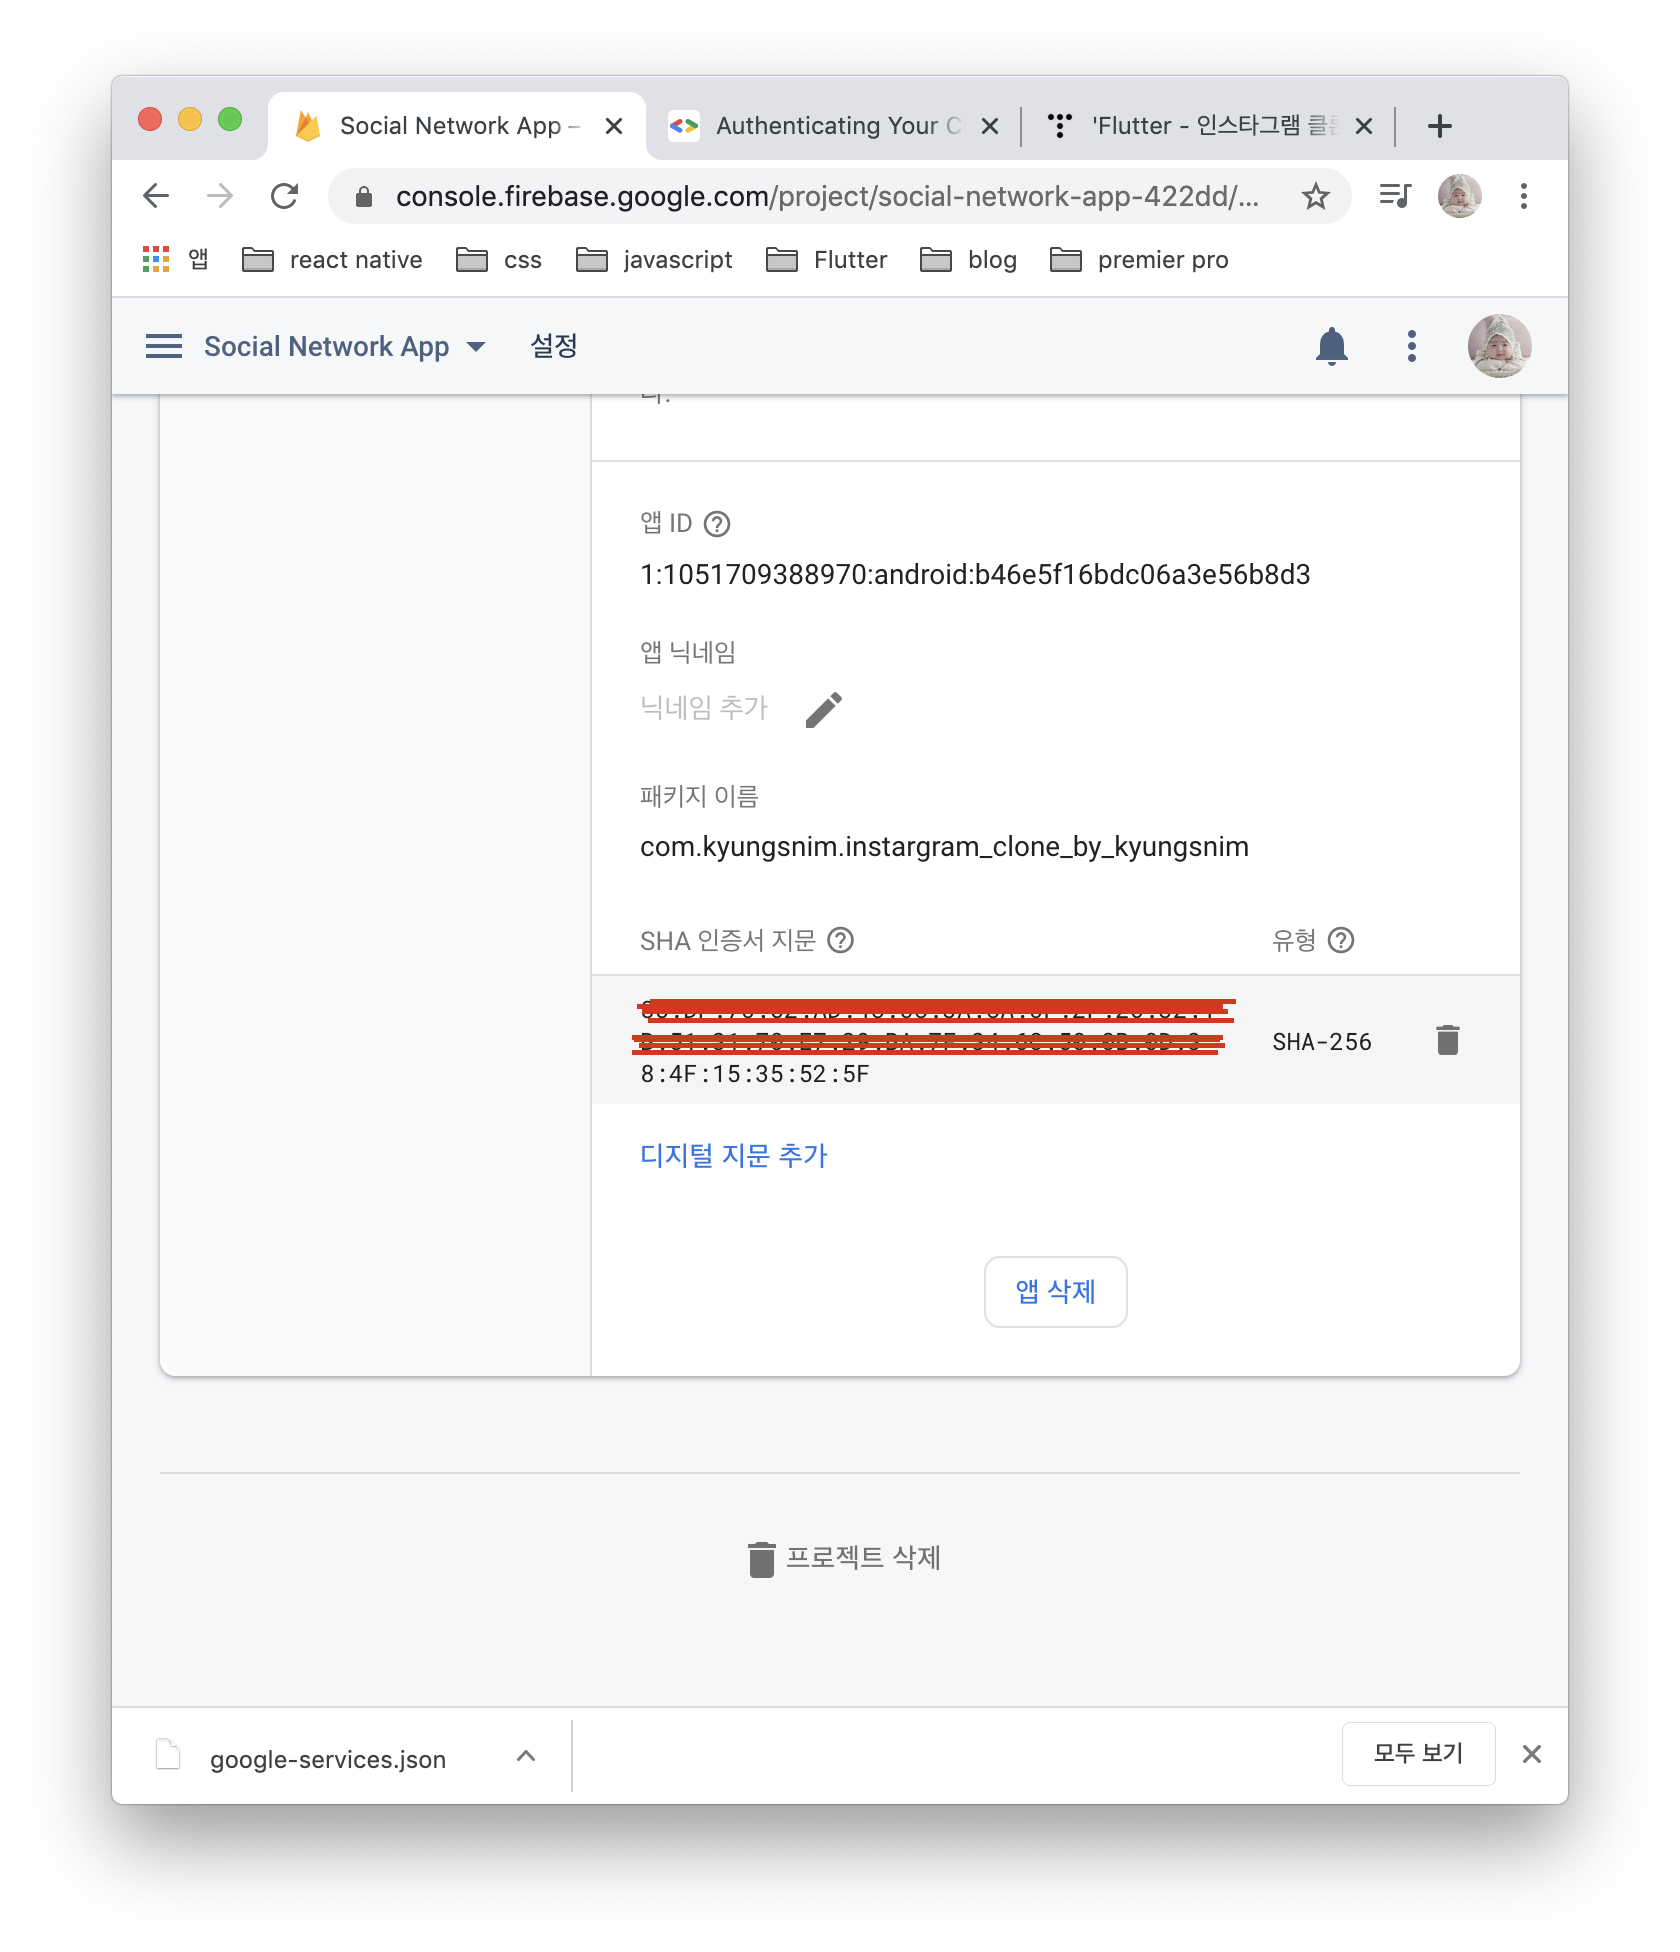
Task: Click 프로젝트 삭제 at the bottom
Action: [844, 1558]
